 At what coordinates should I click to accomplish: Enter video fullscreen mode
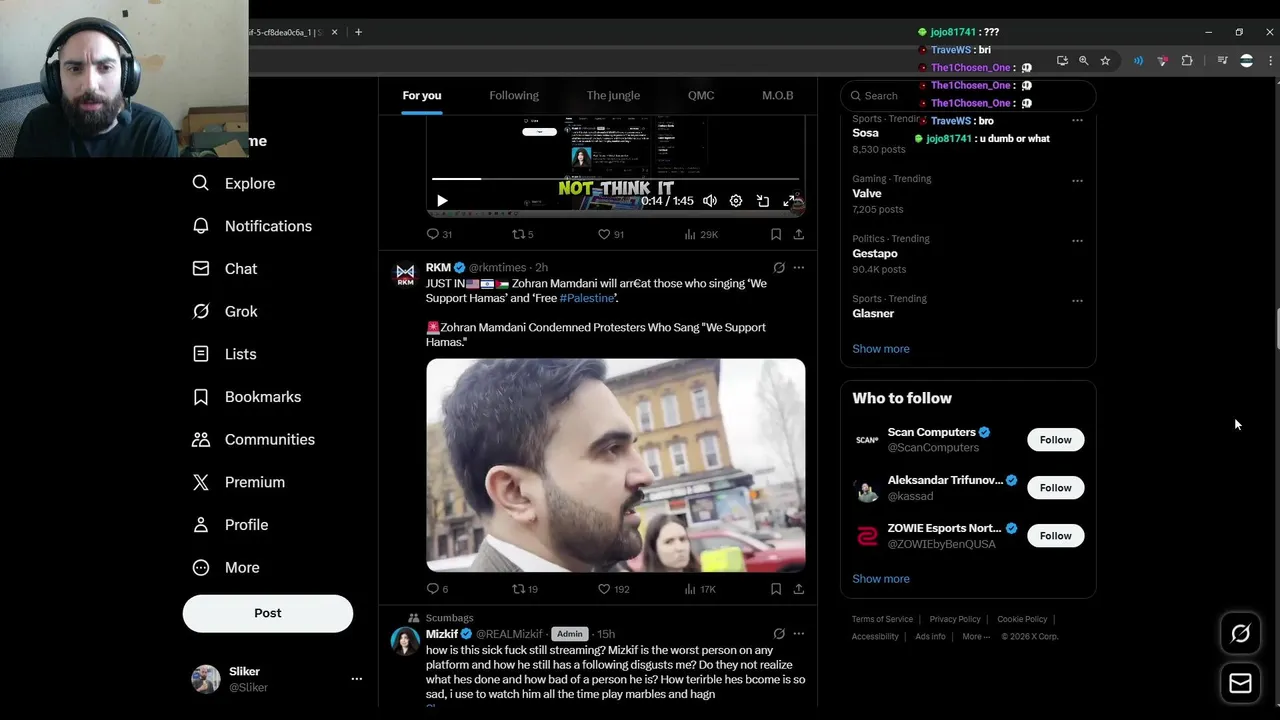789,201
